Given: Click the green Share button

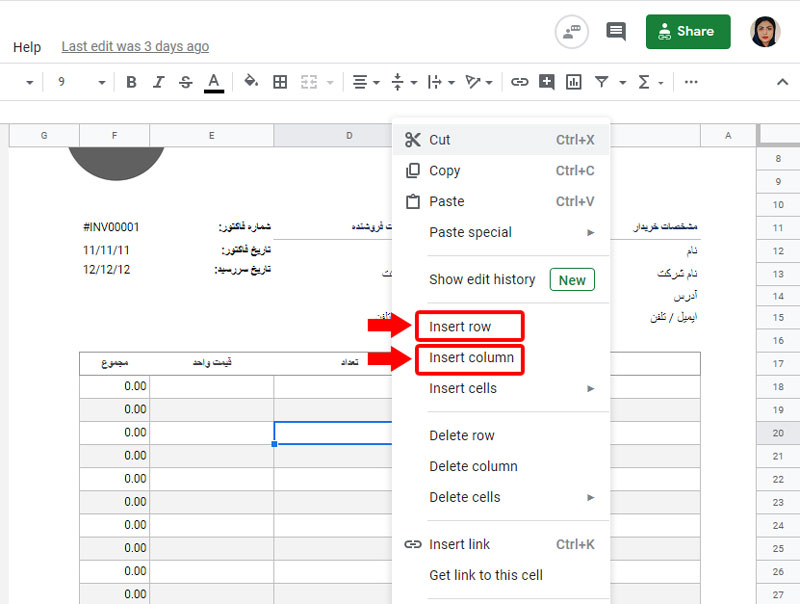Looking at the screenshot, I should pyautogui.click(x=688, y=32).
